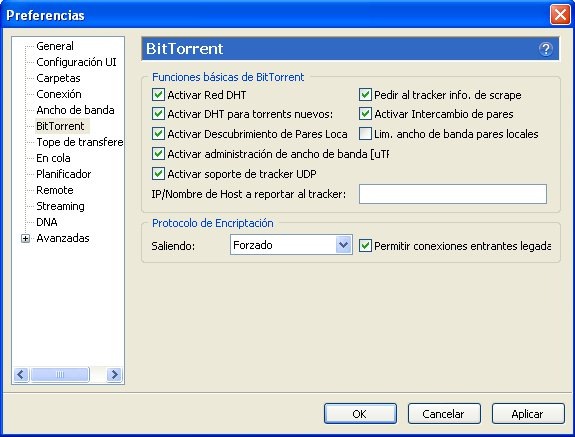The height and width of the screenshot is (437, 575).
Task: Select DNA in the preferences tree
Action: pyautogui.click(x=47, y=222)
